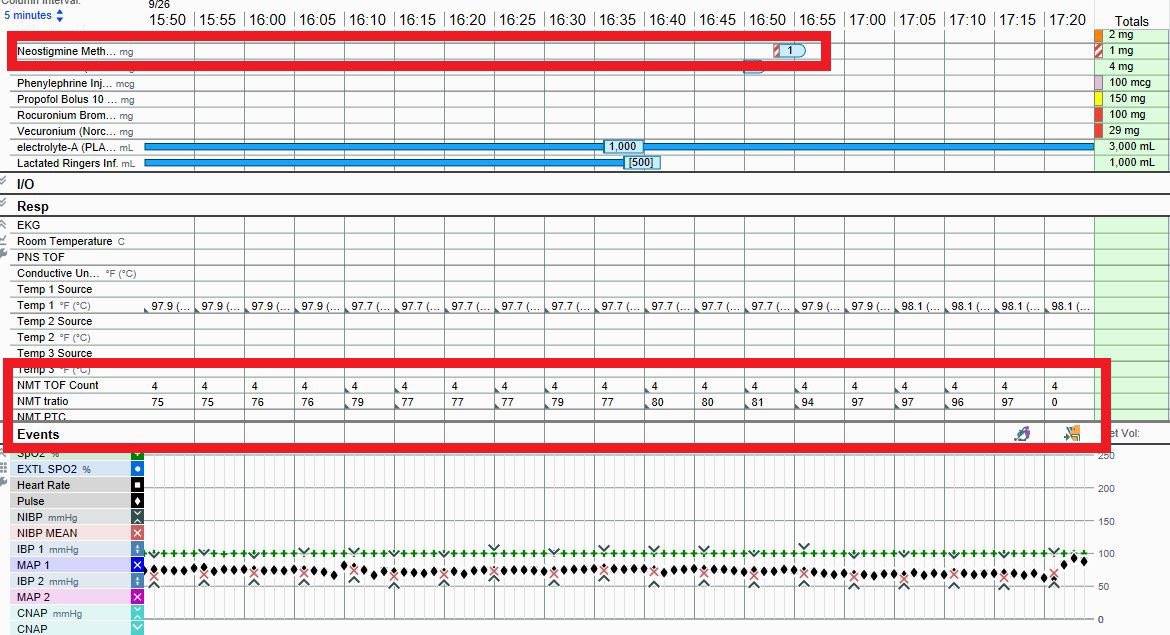Select the Vecuronium (Norc... row label
Image resolution: width=1170 pixels, height=635 pixels.
click(66, 131)
